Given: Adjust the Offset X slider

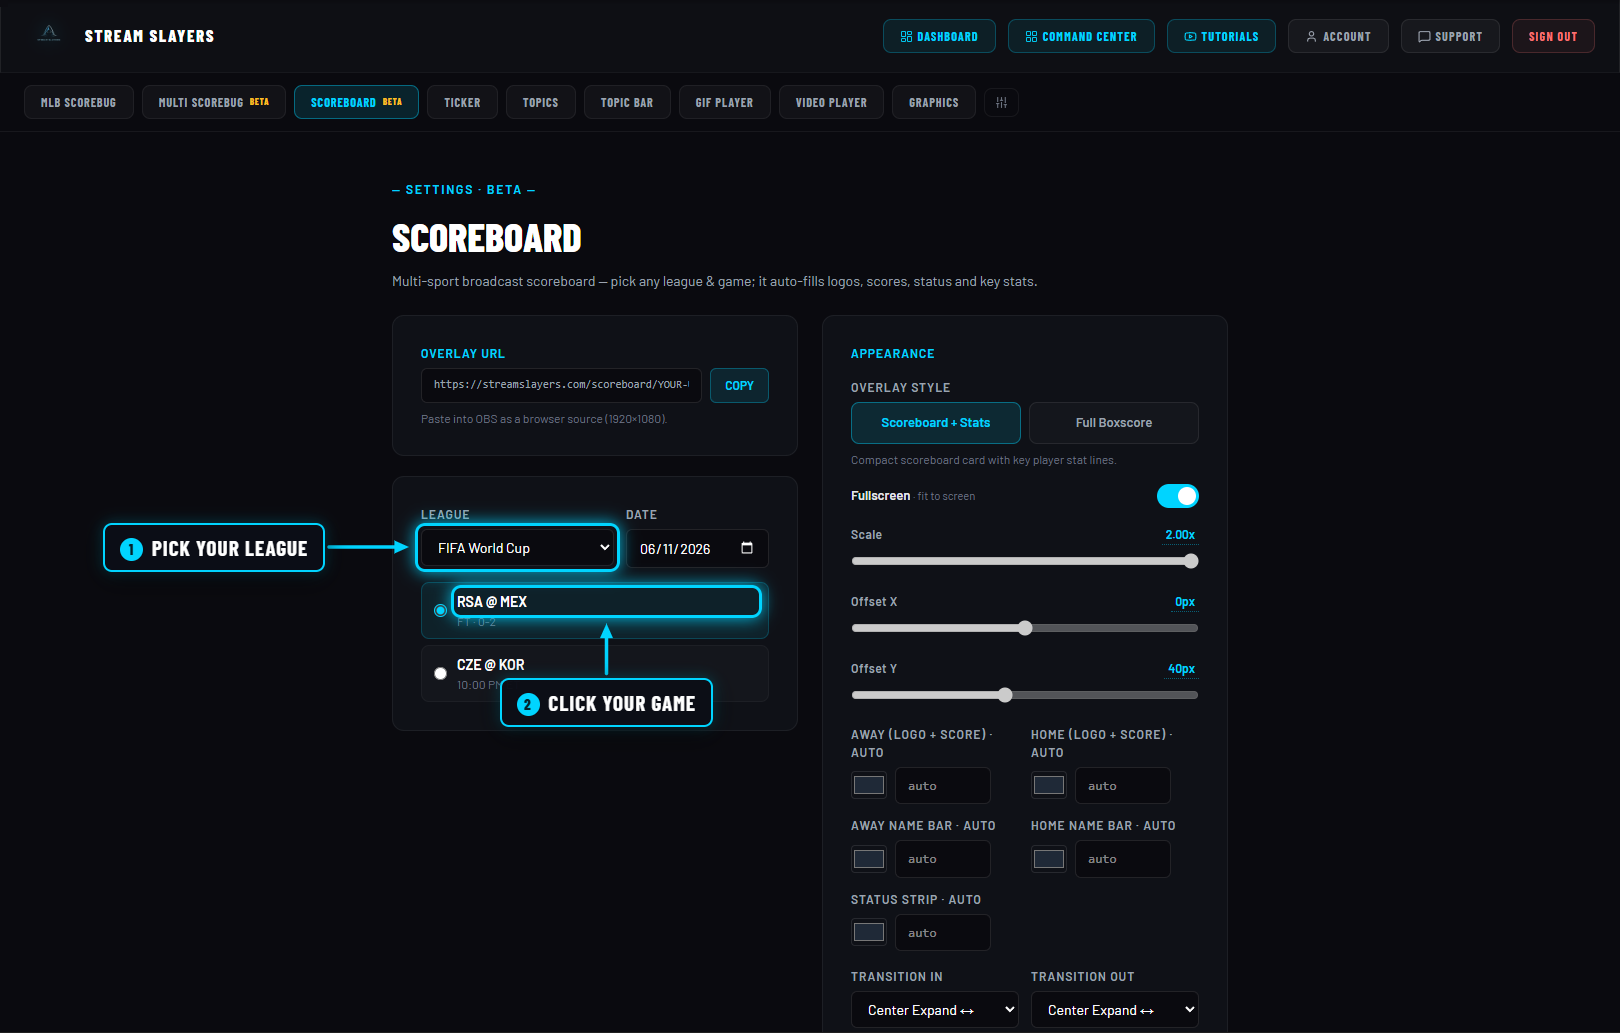Looking at the screenshot, I should (x=1024, y=628).
